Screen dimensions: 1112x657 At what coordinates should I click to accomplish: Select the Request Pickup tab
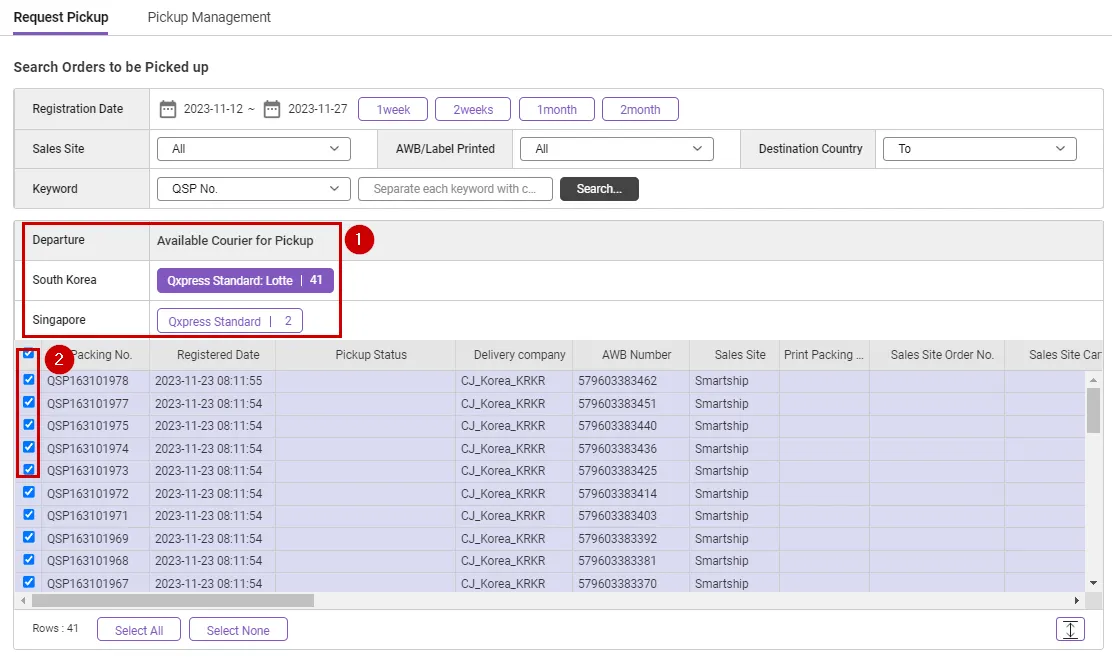pyautogui.click(x=61, y=17)
